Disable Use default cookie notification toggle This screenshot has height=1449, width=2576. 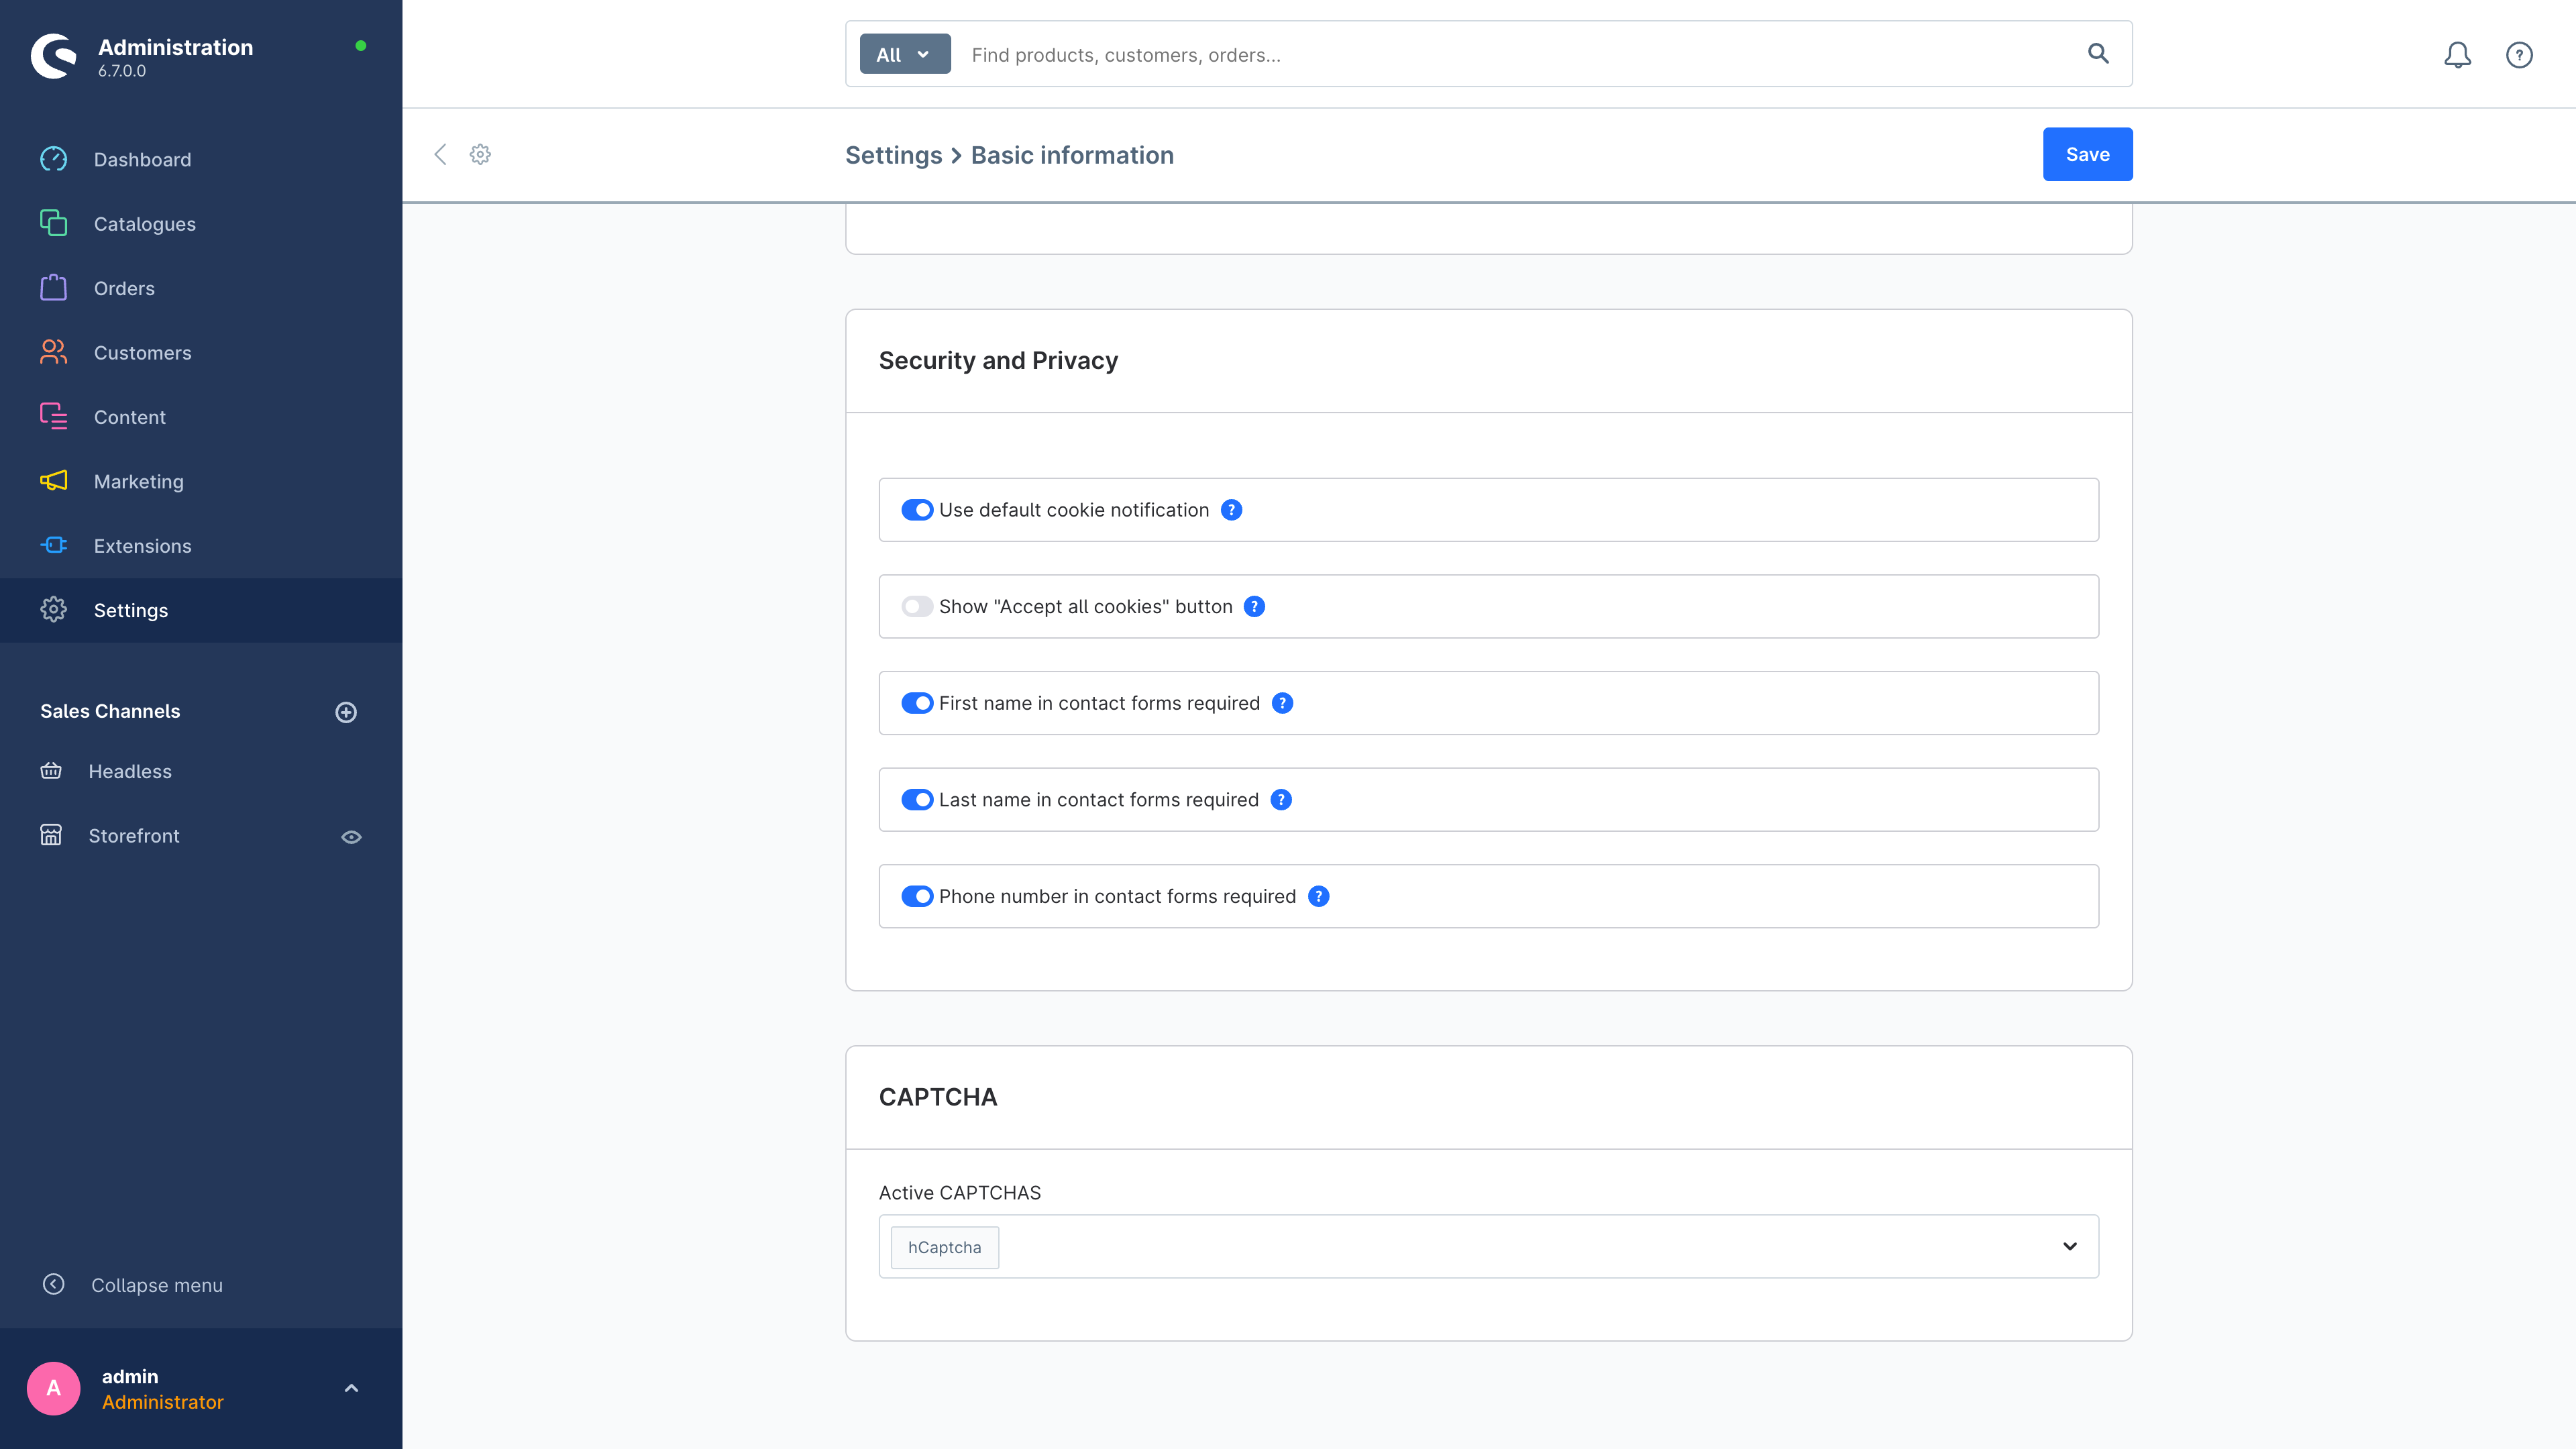click(x=917, y=510)
